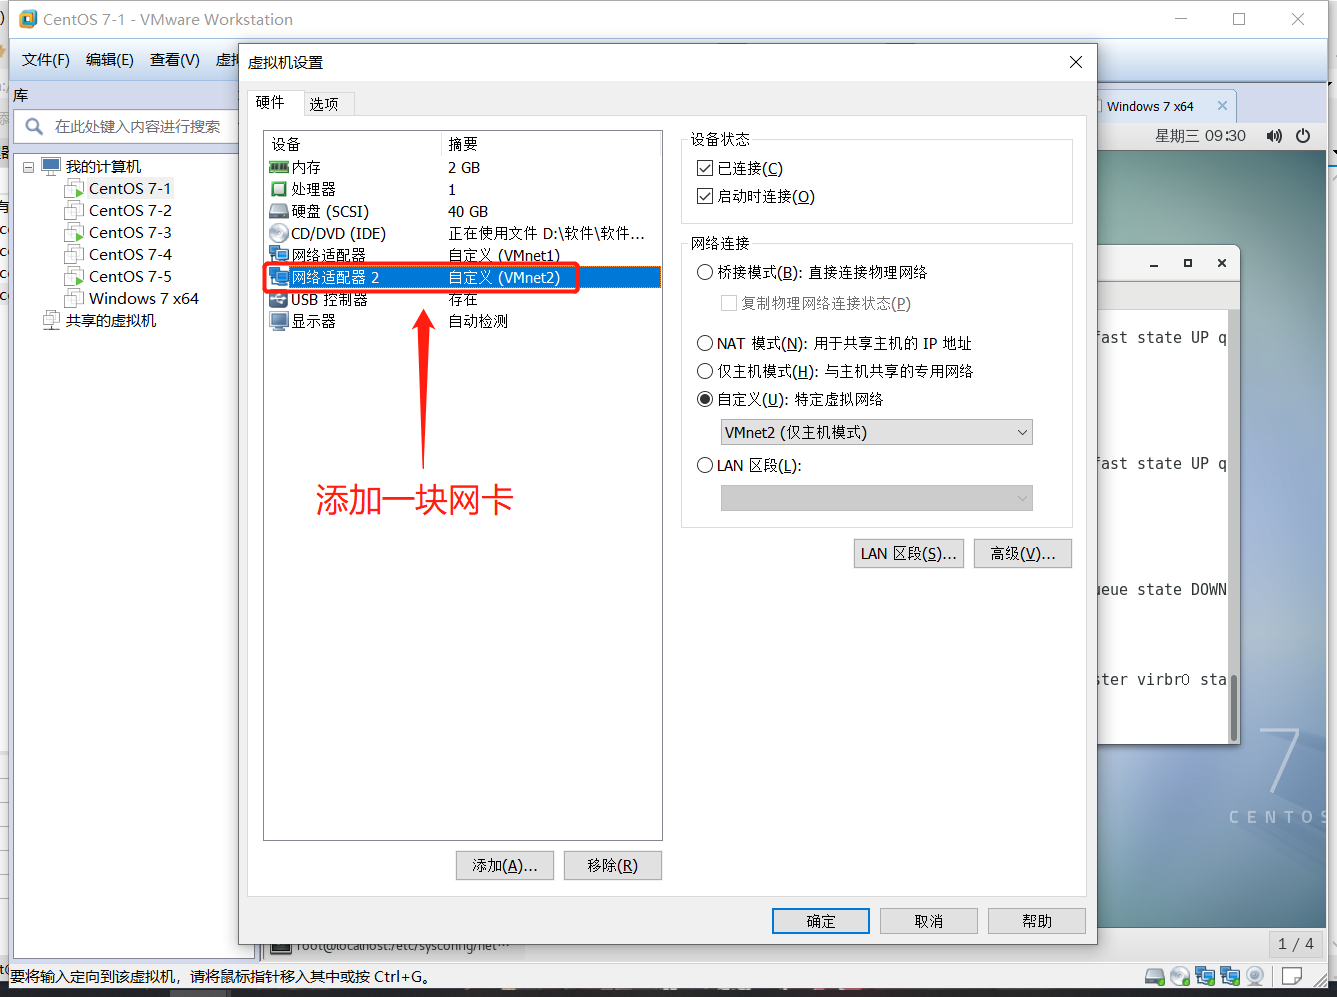Click the 高级(V)... button
Image resolution: width=1337 pixels, height=997 pixels.
(1023, 553)
